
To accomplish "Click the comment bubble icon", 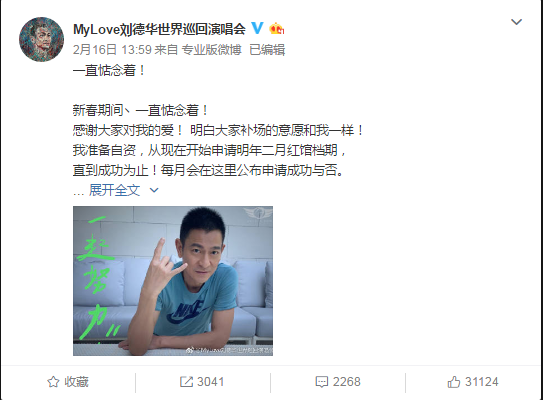I will click(x=322, y=382).
